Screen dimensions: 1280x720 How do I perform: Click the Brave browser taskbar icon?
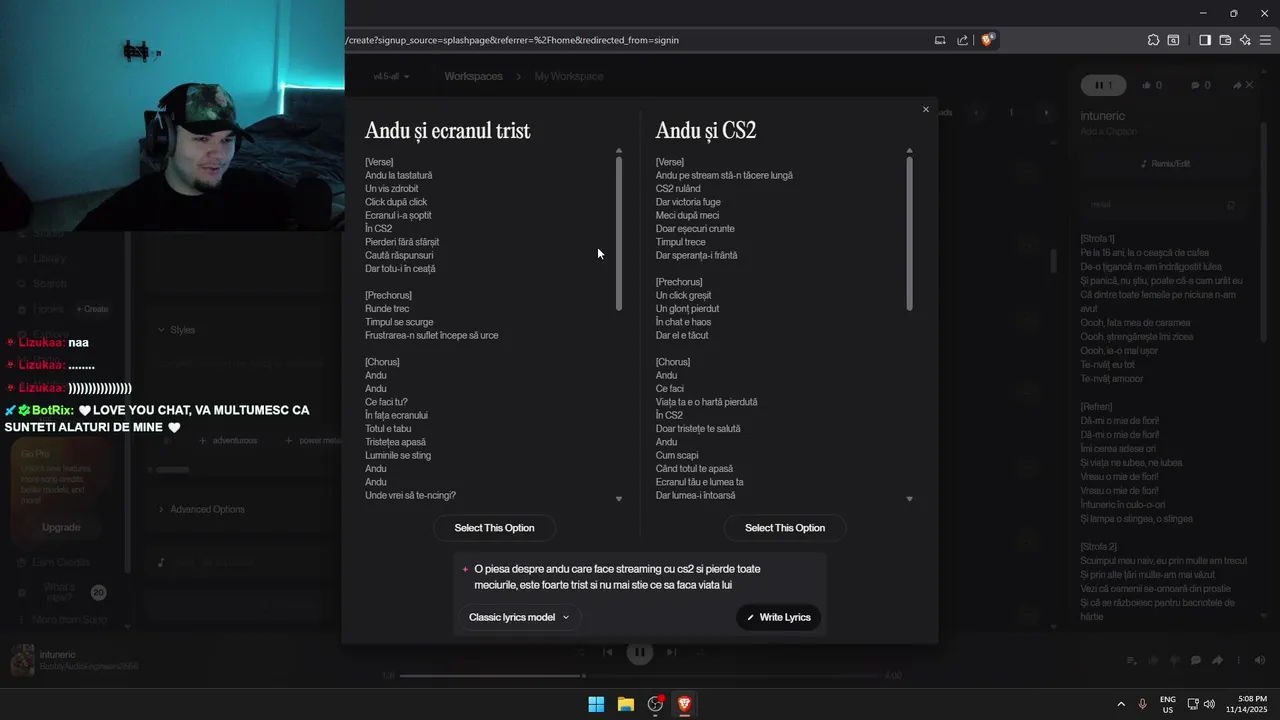[x=685, y=704]
